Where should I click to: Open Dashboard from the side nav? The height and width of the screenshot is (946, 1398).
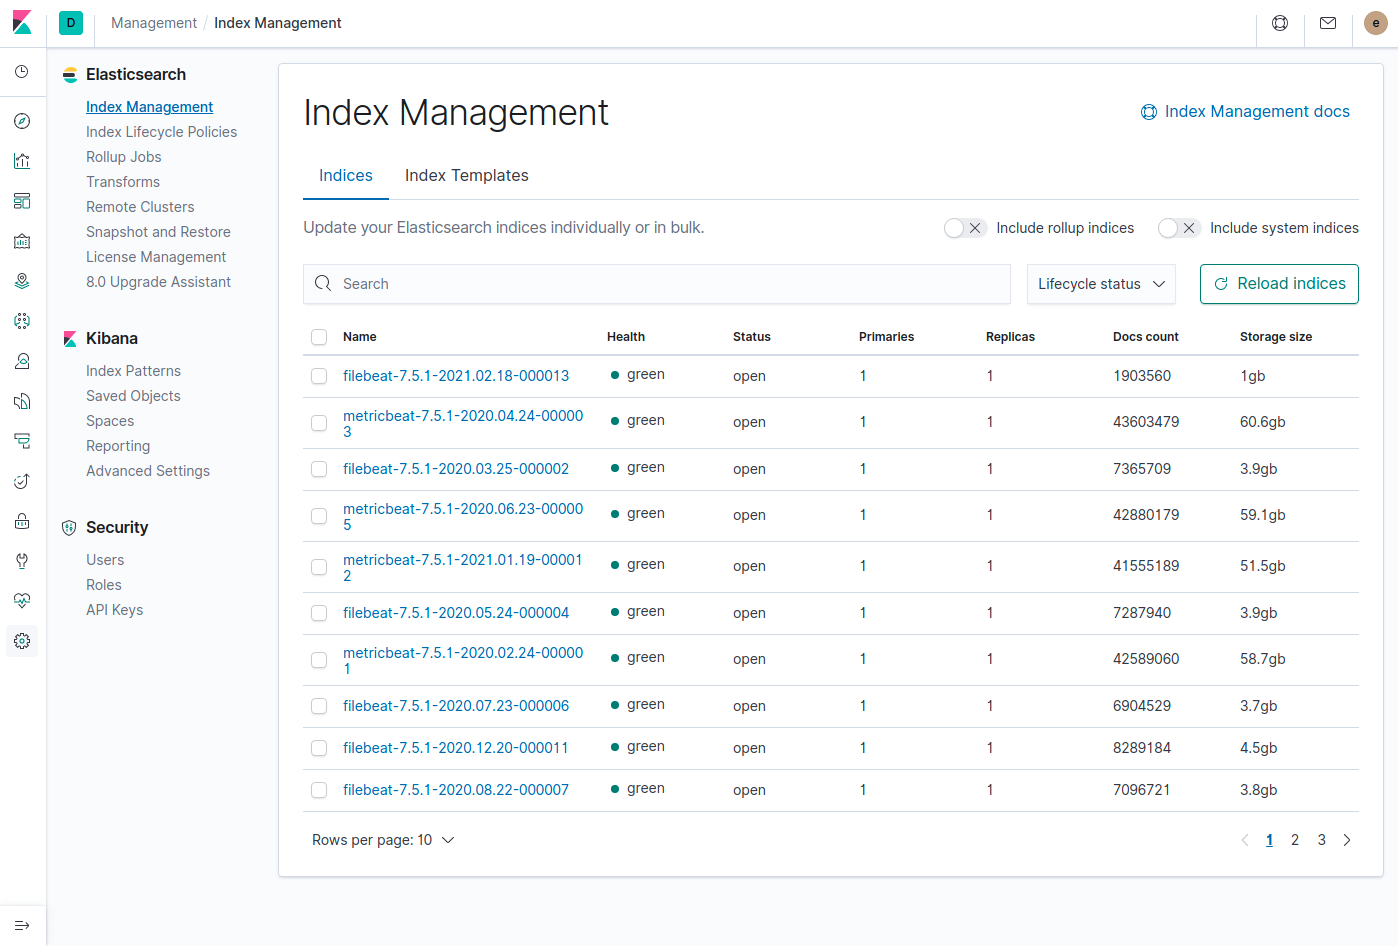[x=22, y=201]
